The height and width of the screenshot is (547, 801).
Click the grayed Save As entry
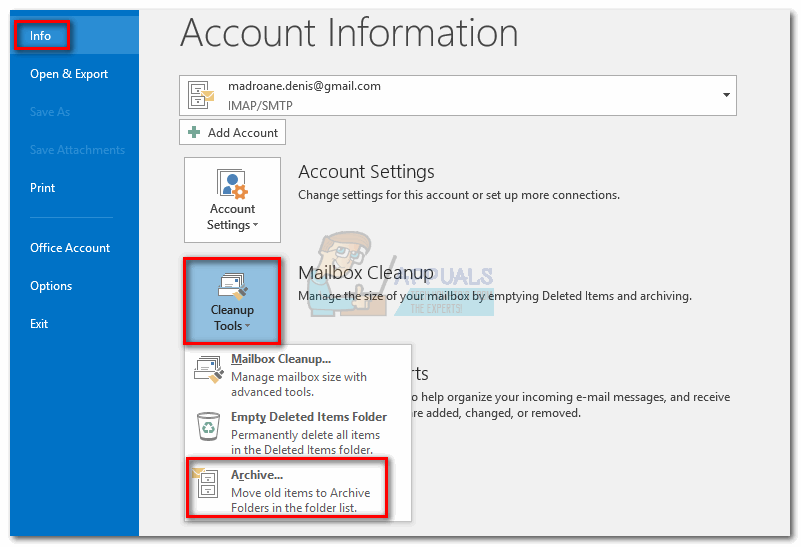coord(50,112)
